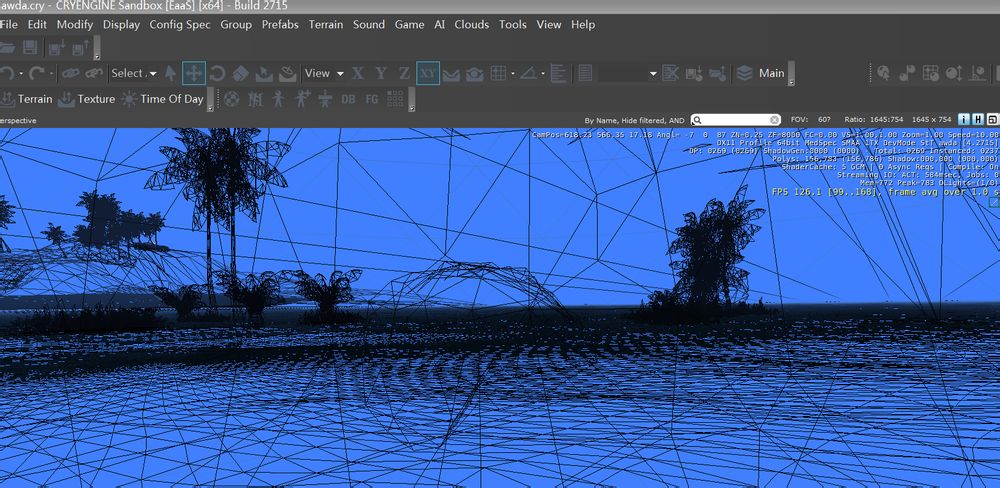Click the load selection from file icon

click(x=717, y=73)
